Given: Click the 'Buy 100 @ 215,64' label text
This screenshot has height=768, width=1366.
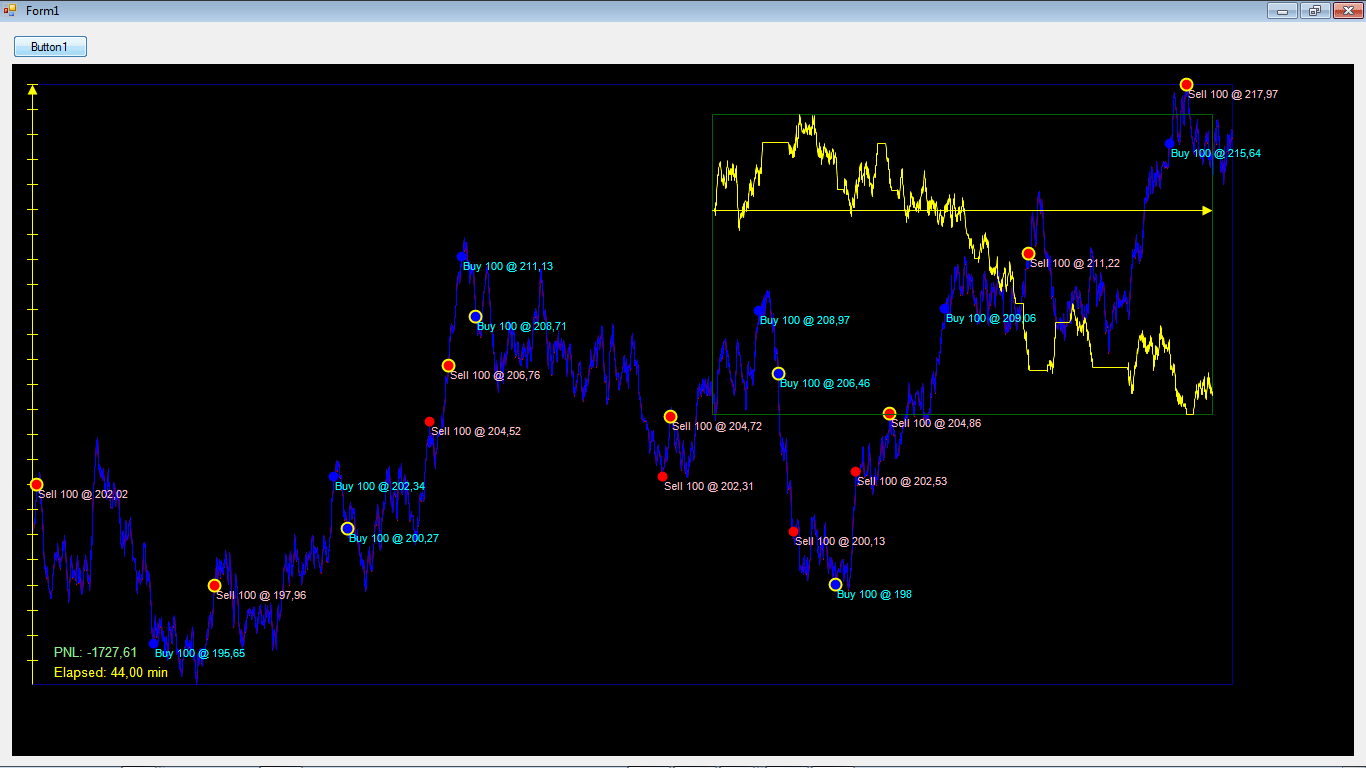Looking at the screenshot, I should pyautogui.click(x=1216, y=154).
